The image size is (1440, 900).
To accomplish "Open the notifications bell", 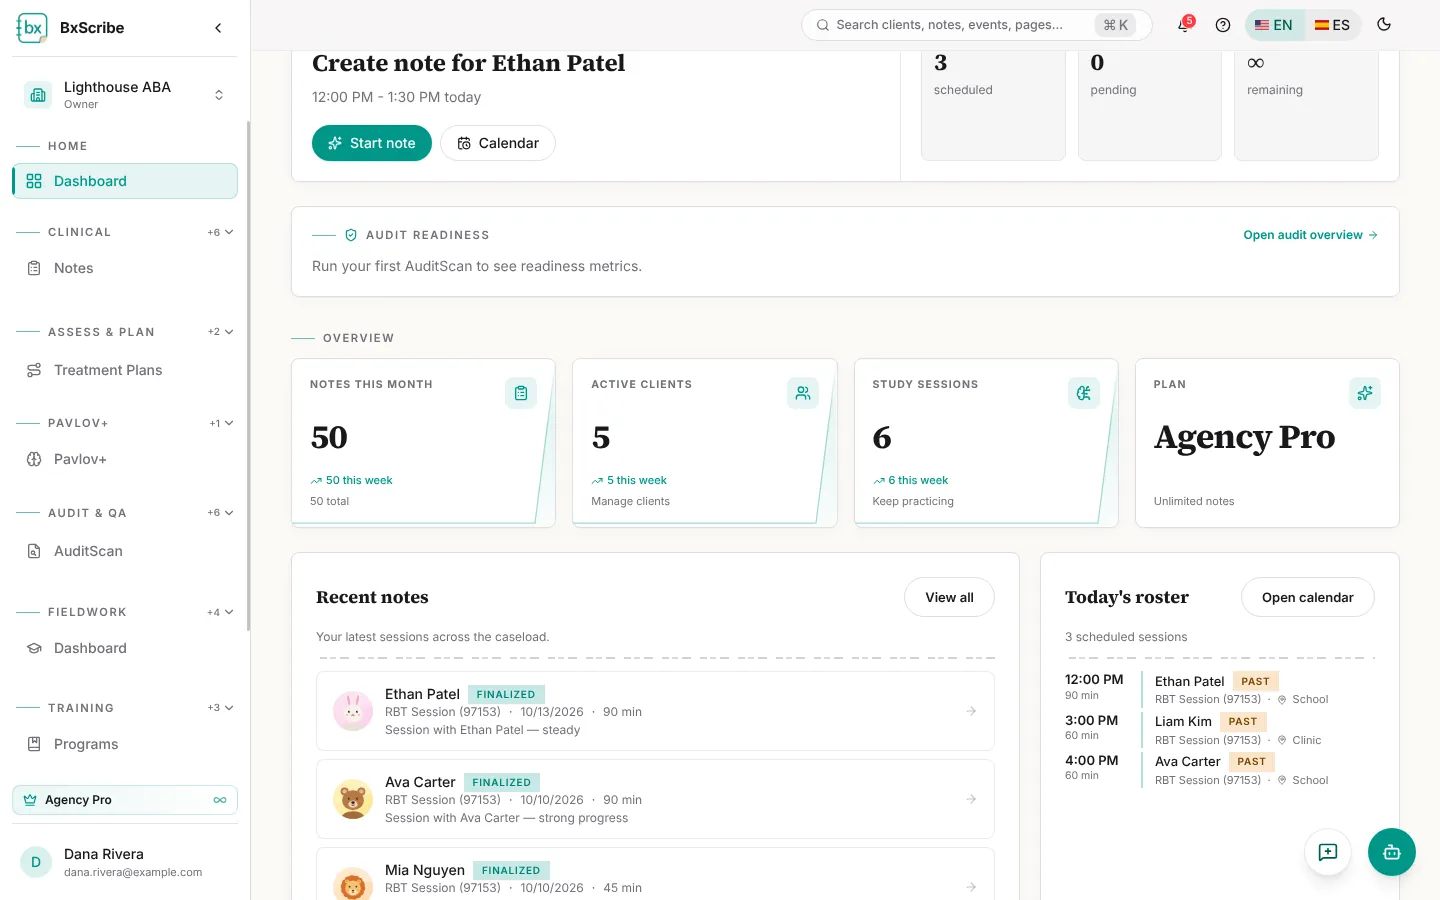I will 1184,25.
